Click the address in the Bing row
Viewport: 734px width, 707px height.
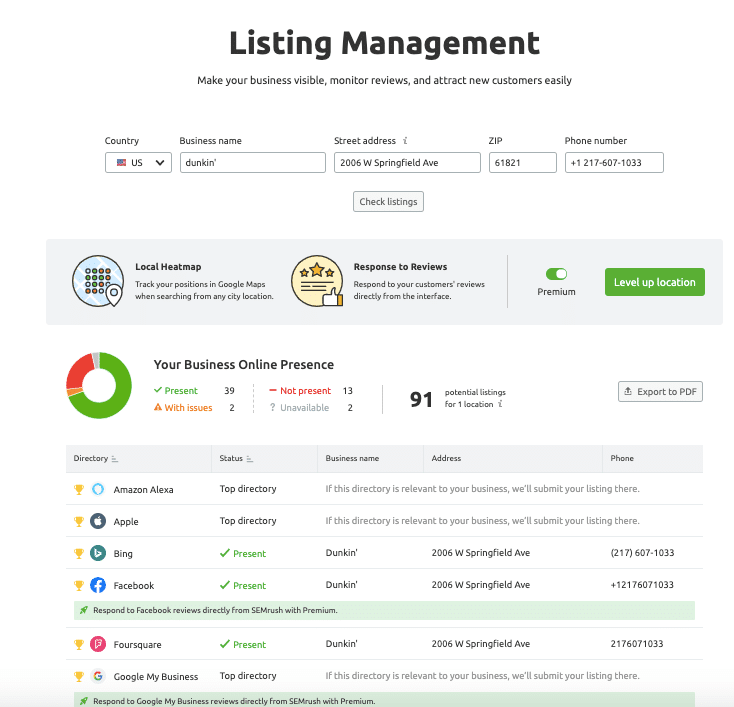point(481,552)
